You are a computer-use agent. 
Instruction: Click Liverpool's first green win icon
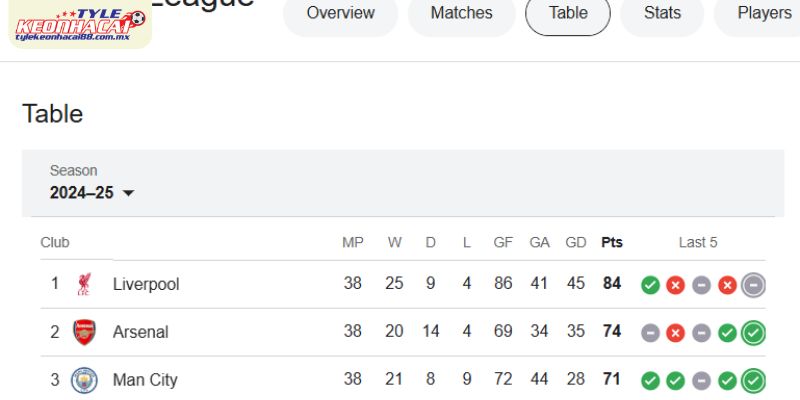click(x=650, y=285)
